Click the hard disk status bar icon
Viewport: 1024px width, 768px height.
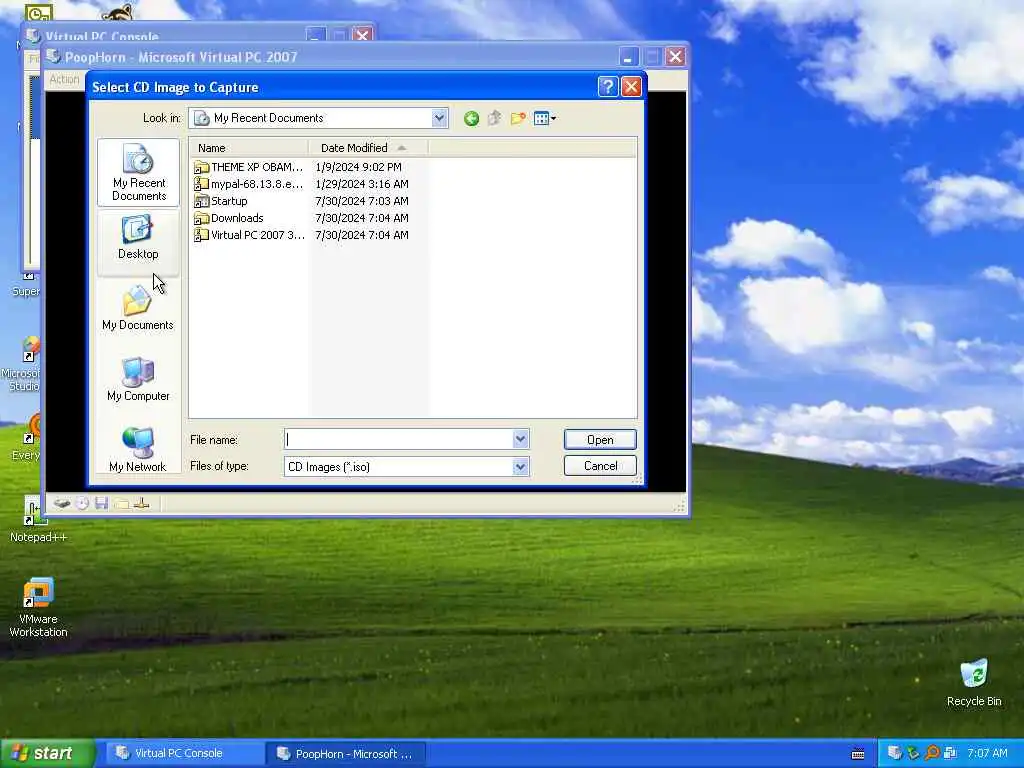pyautogui.click(x=62, y=503)
